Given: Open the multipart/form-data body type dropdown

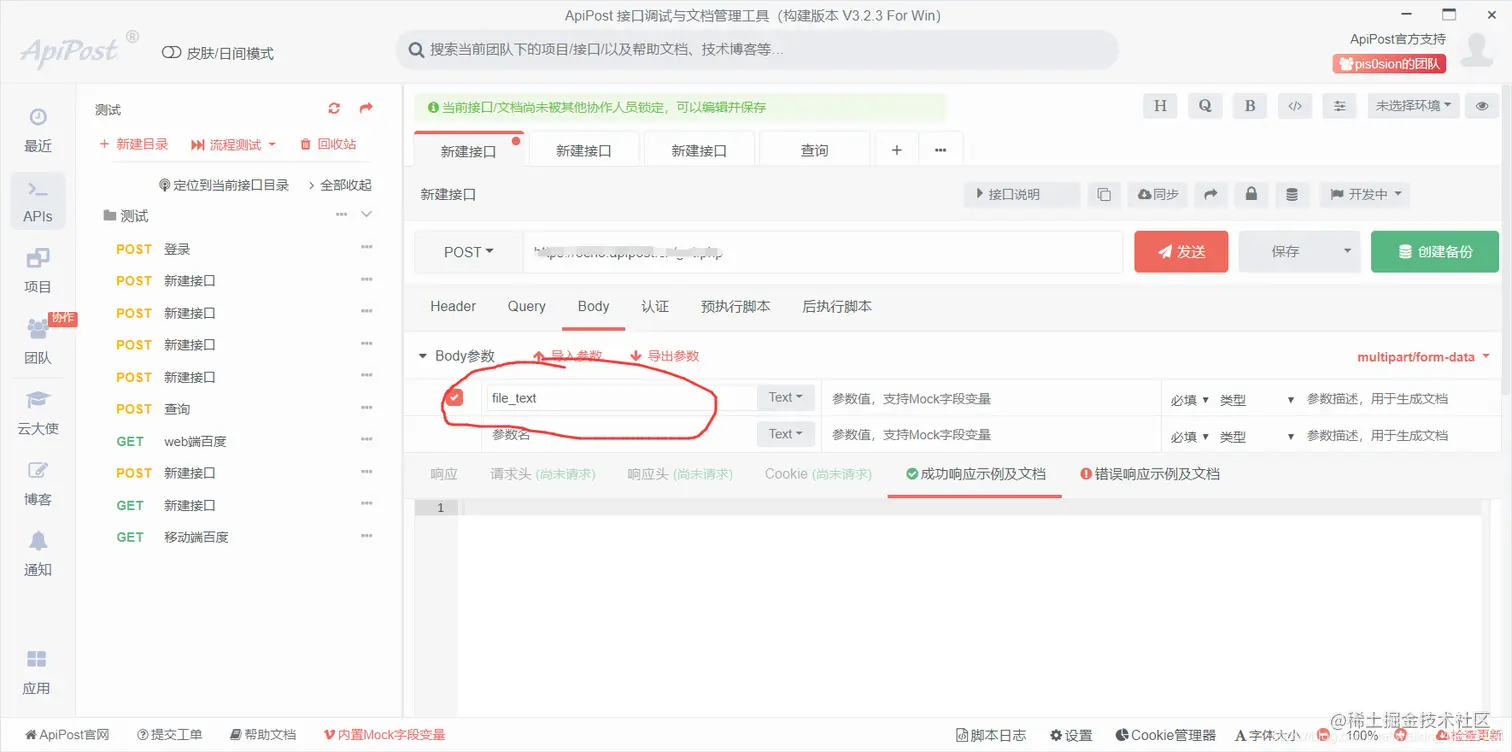Looking at the screenshot, I should (x=1423, y=357).
